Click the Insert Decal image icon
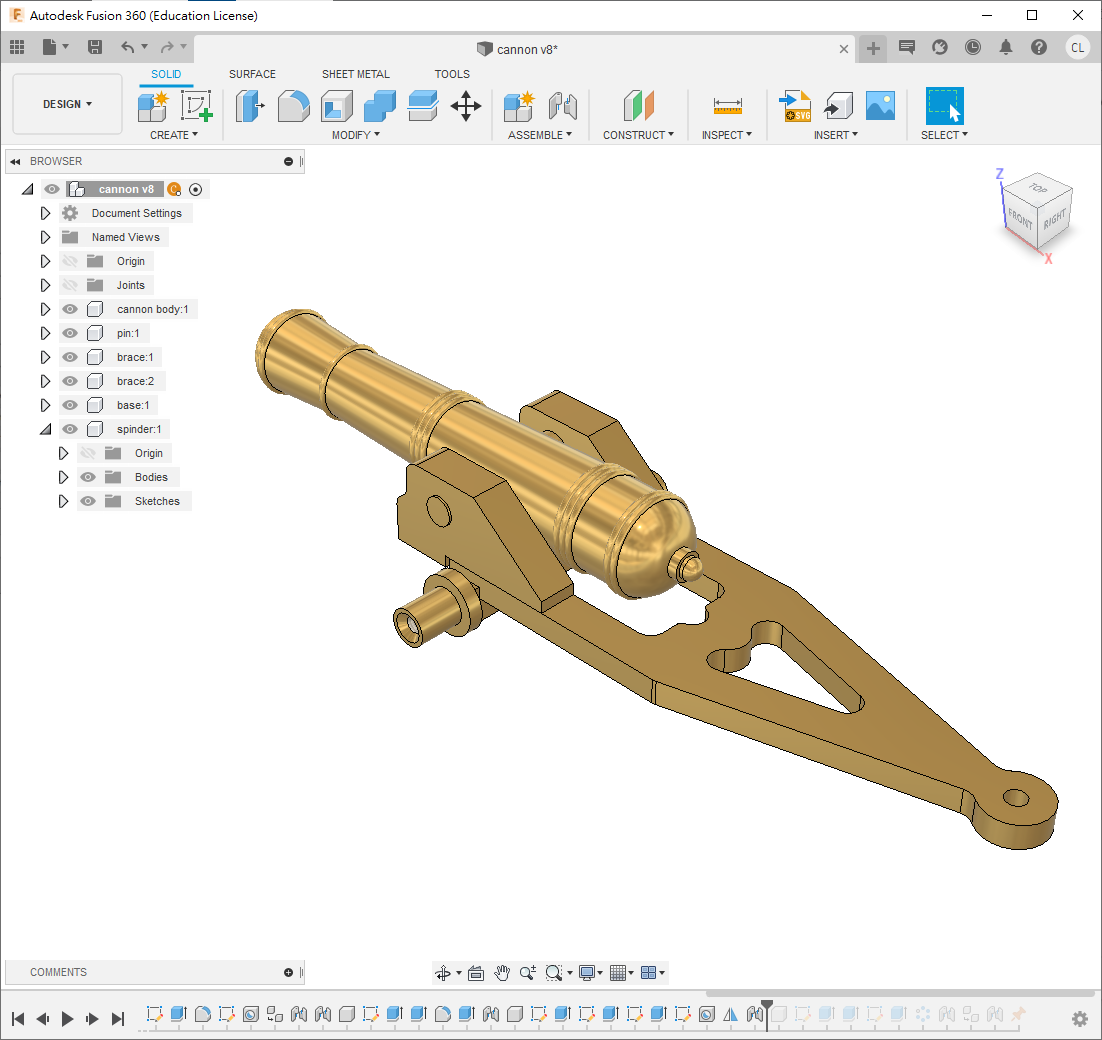 [x=880, y=106]
